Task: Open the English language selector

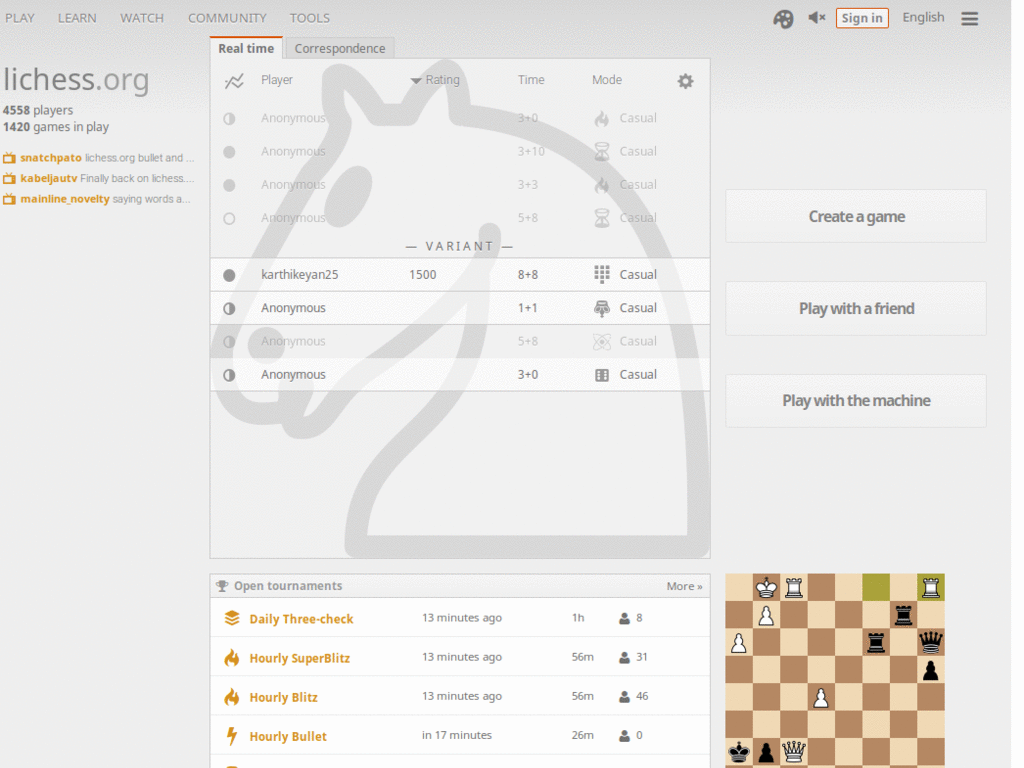Action: click(x=923, y=18)
